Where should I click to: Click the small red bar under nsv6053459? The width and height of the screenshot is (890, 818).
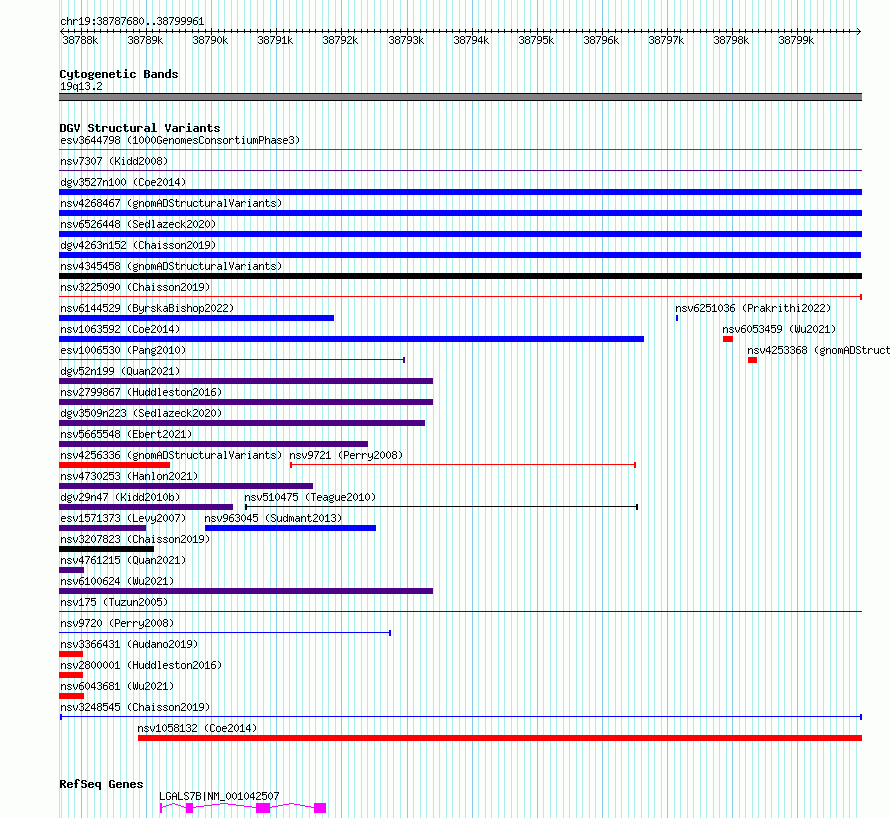[728, 339]
